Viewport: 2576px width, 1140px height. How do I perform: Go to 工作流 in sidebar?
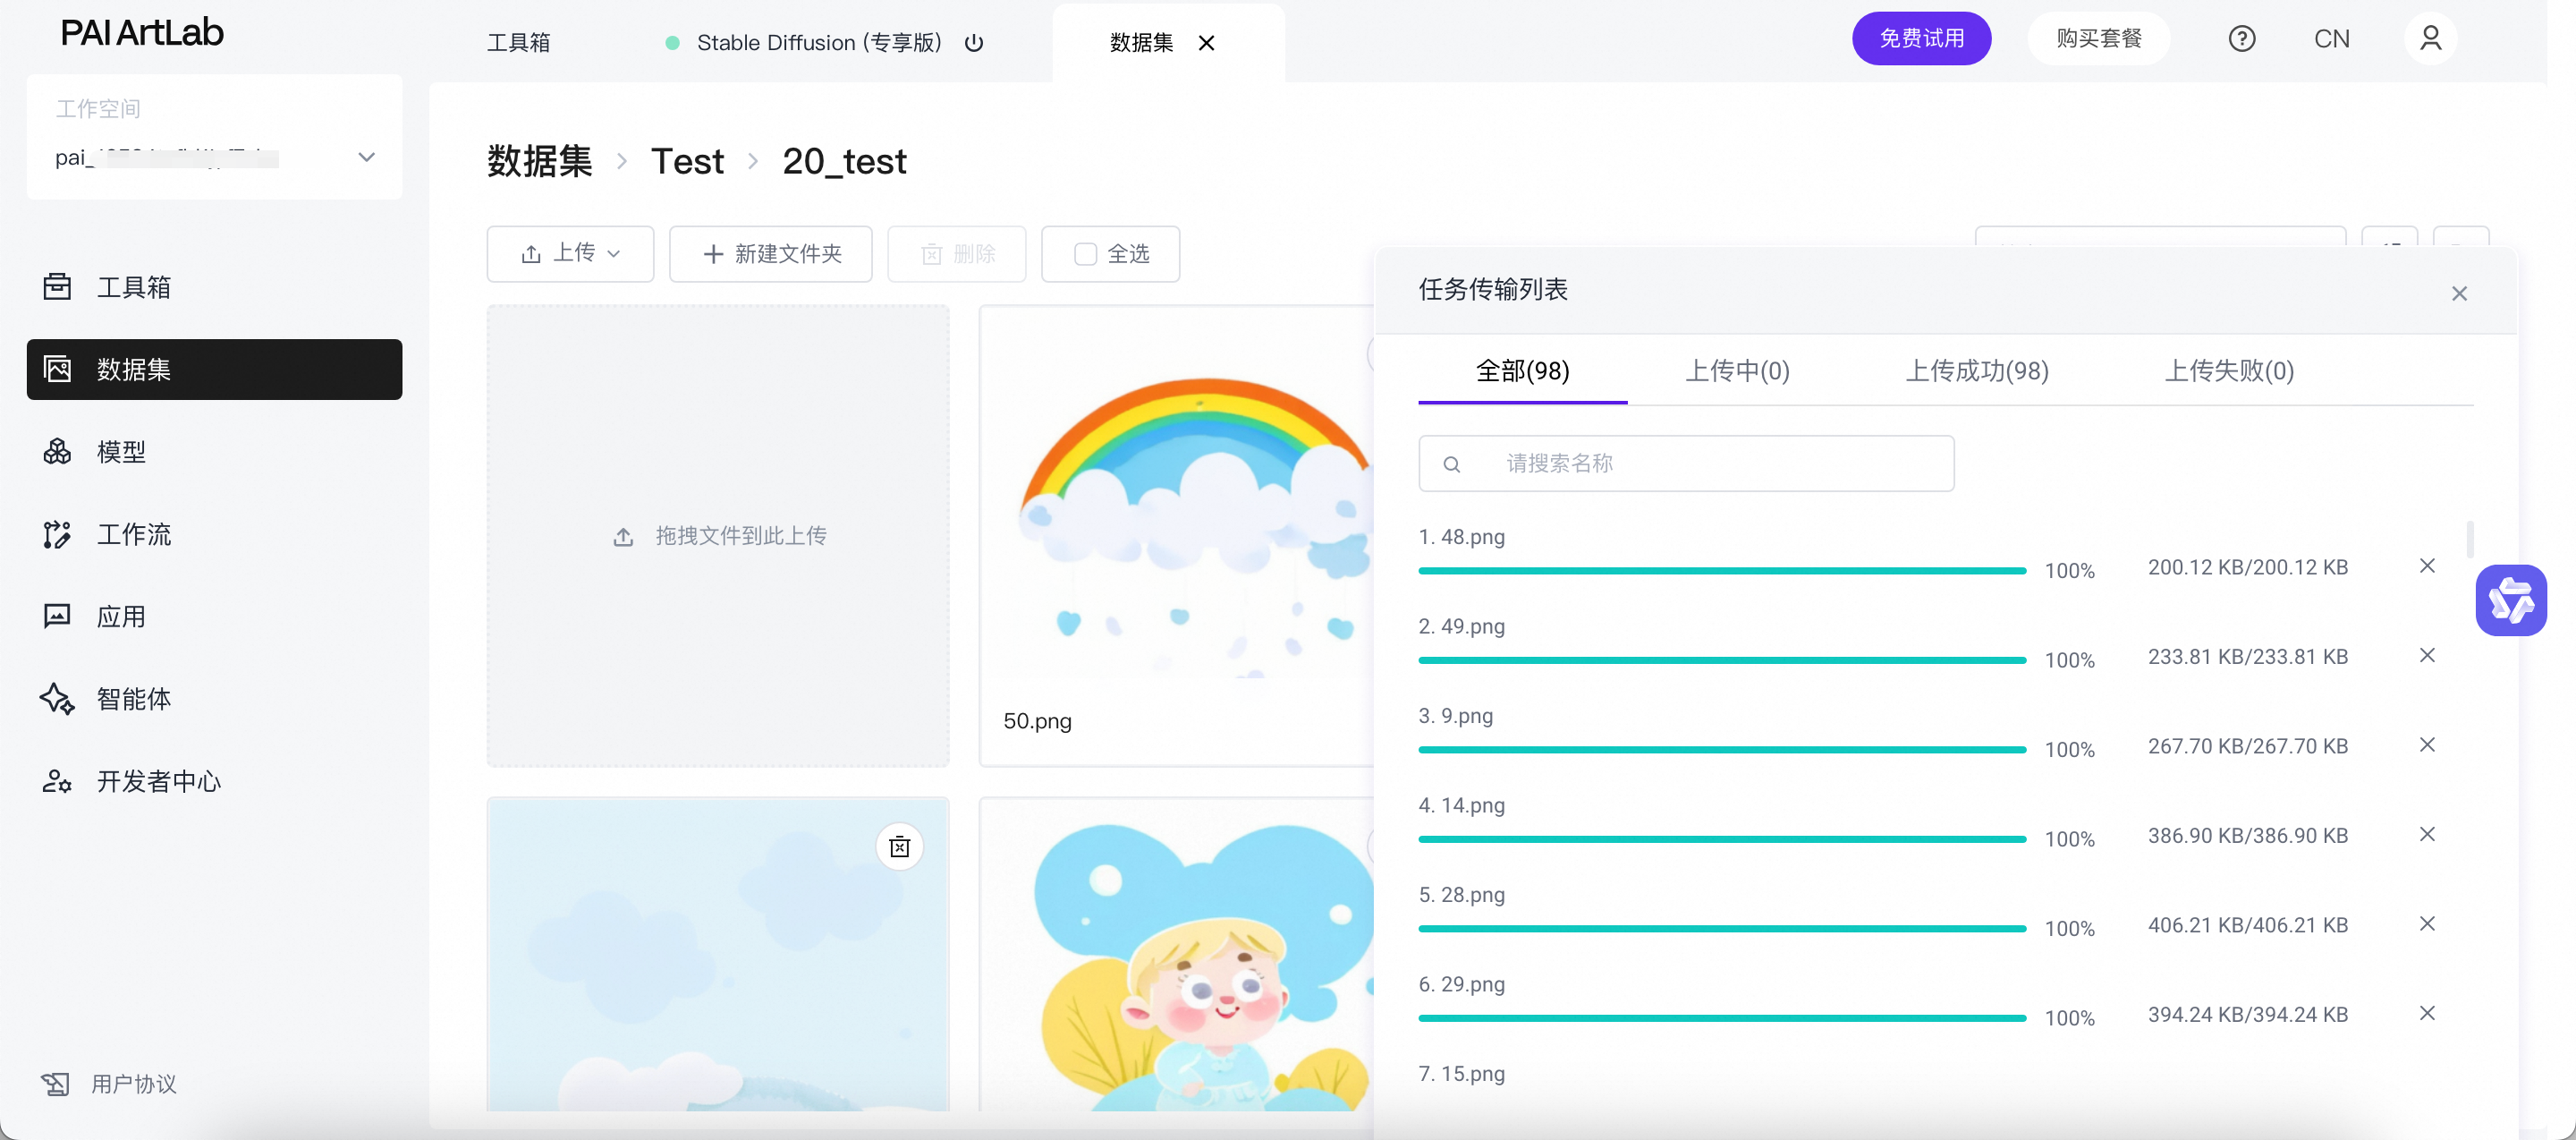coord(133,534)
